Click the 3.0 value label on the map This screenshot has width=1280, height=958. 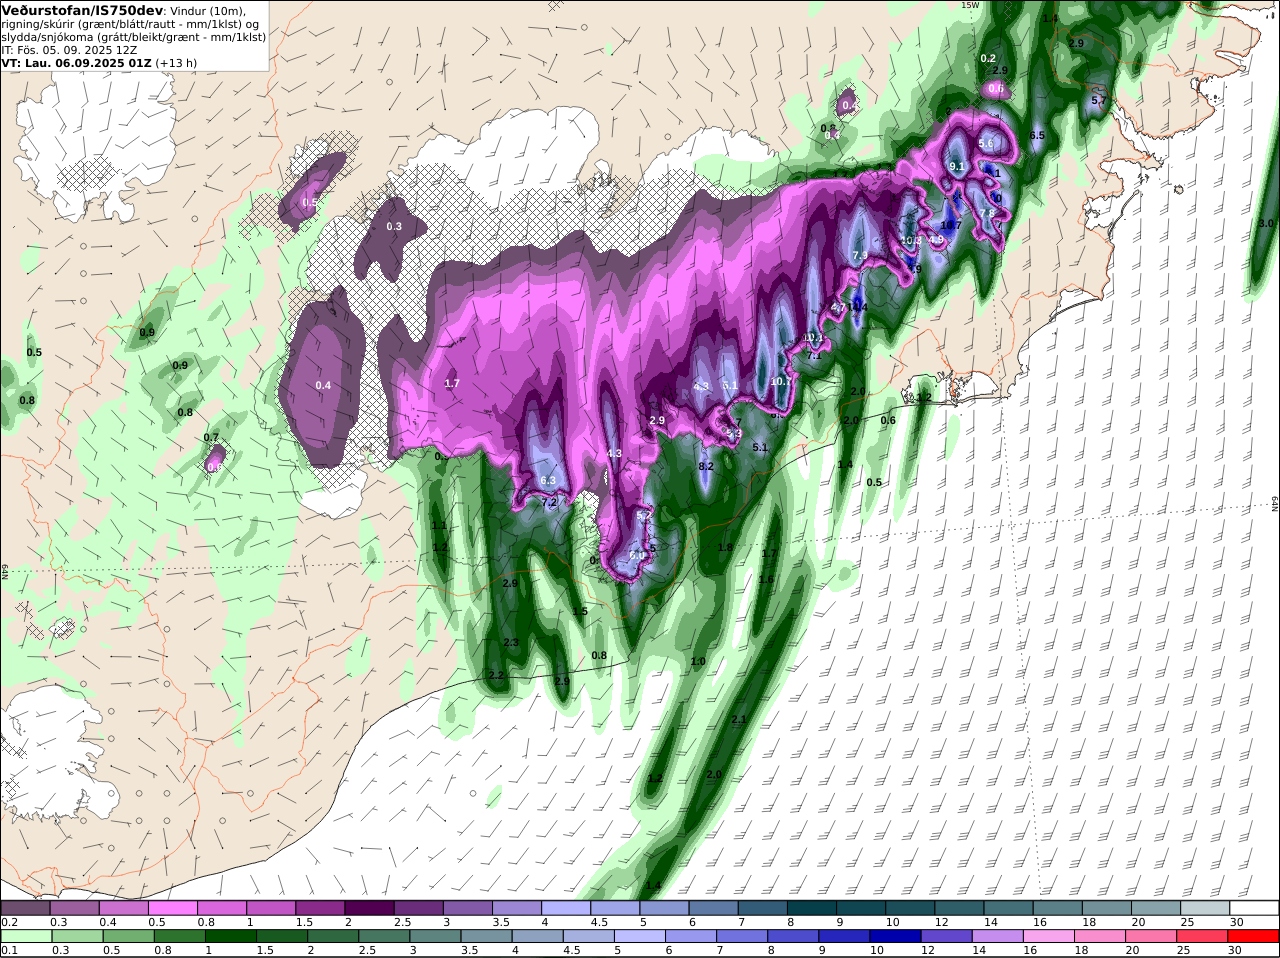[1266, 223]
